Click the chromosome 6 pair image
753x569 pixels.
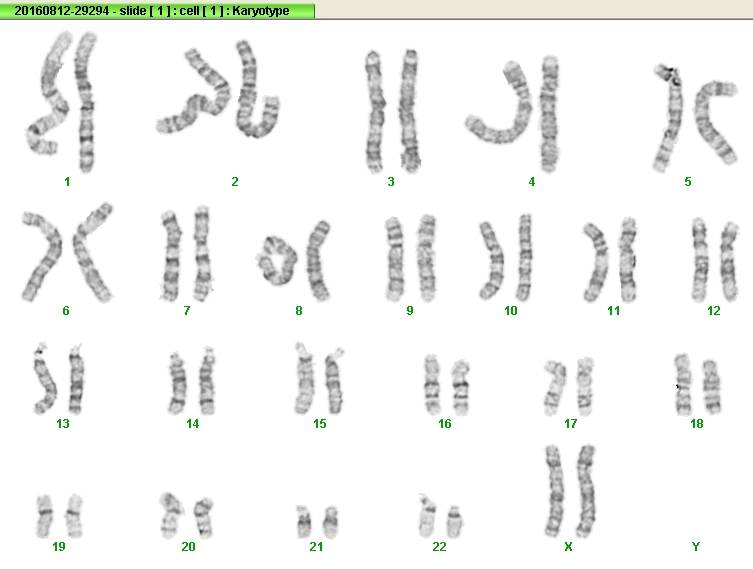[67, 253]
